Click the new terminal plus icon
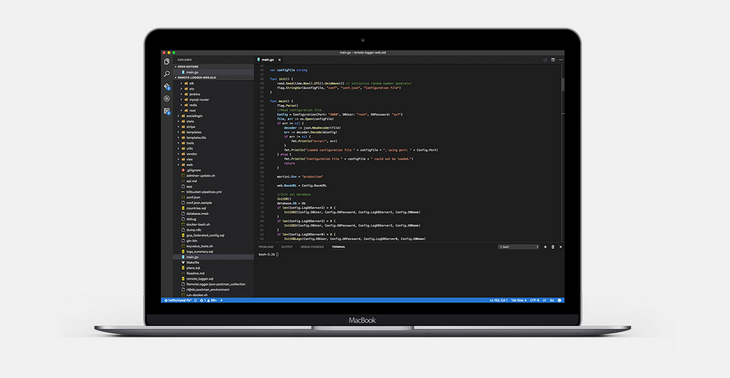Screen dimensions: 730x378 point(545,247)
